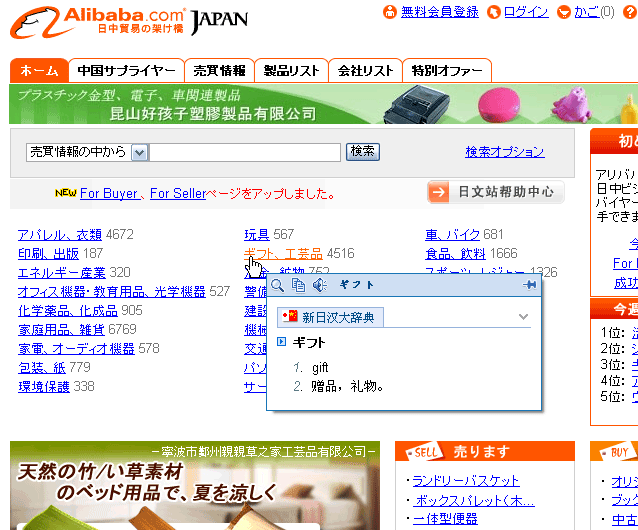Open the 売買情報の中から search scope dropdown
Viewport: 638px width, 530px height.
pos(139,152)
